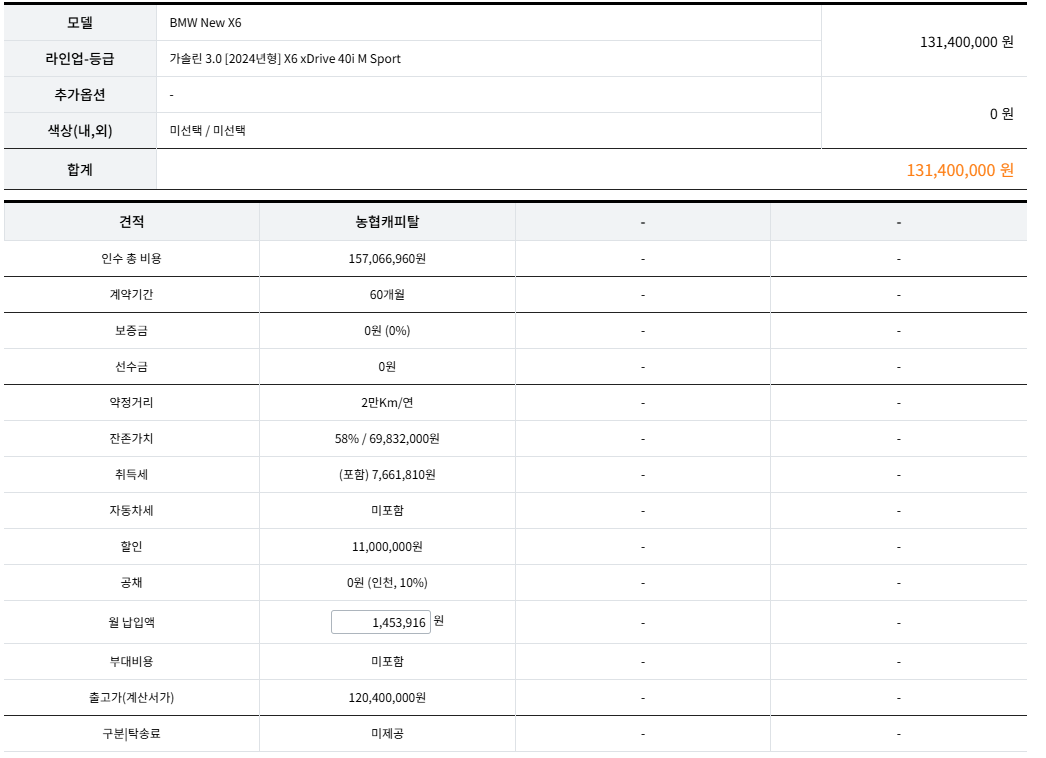
Task: Click the 2만Km/연 mileage cell
Action: pos(387,403)
